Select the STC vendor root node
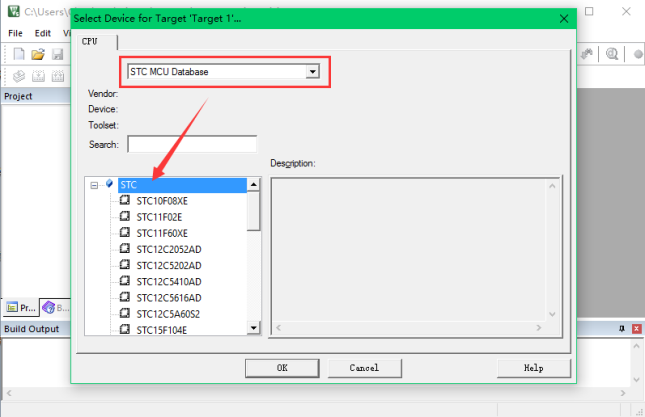 pyautogui.click(x=182, y=185)
